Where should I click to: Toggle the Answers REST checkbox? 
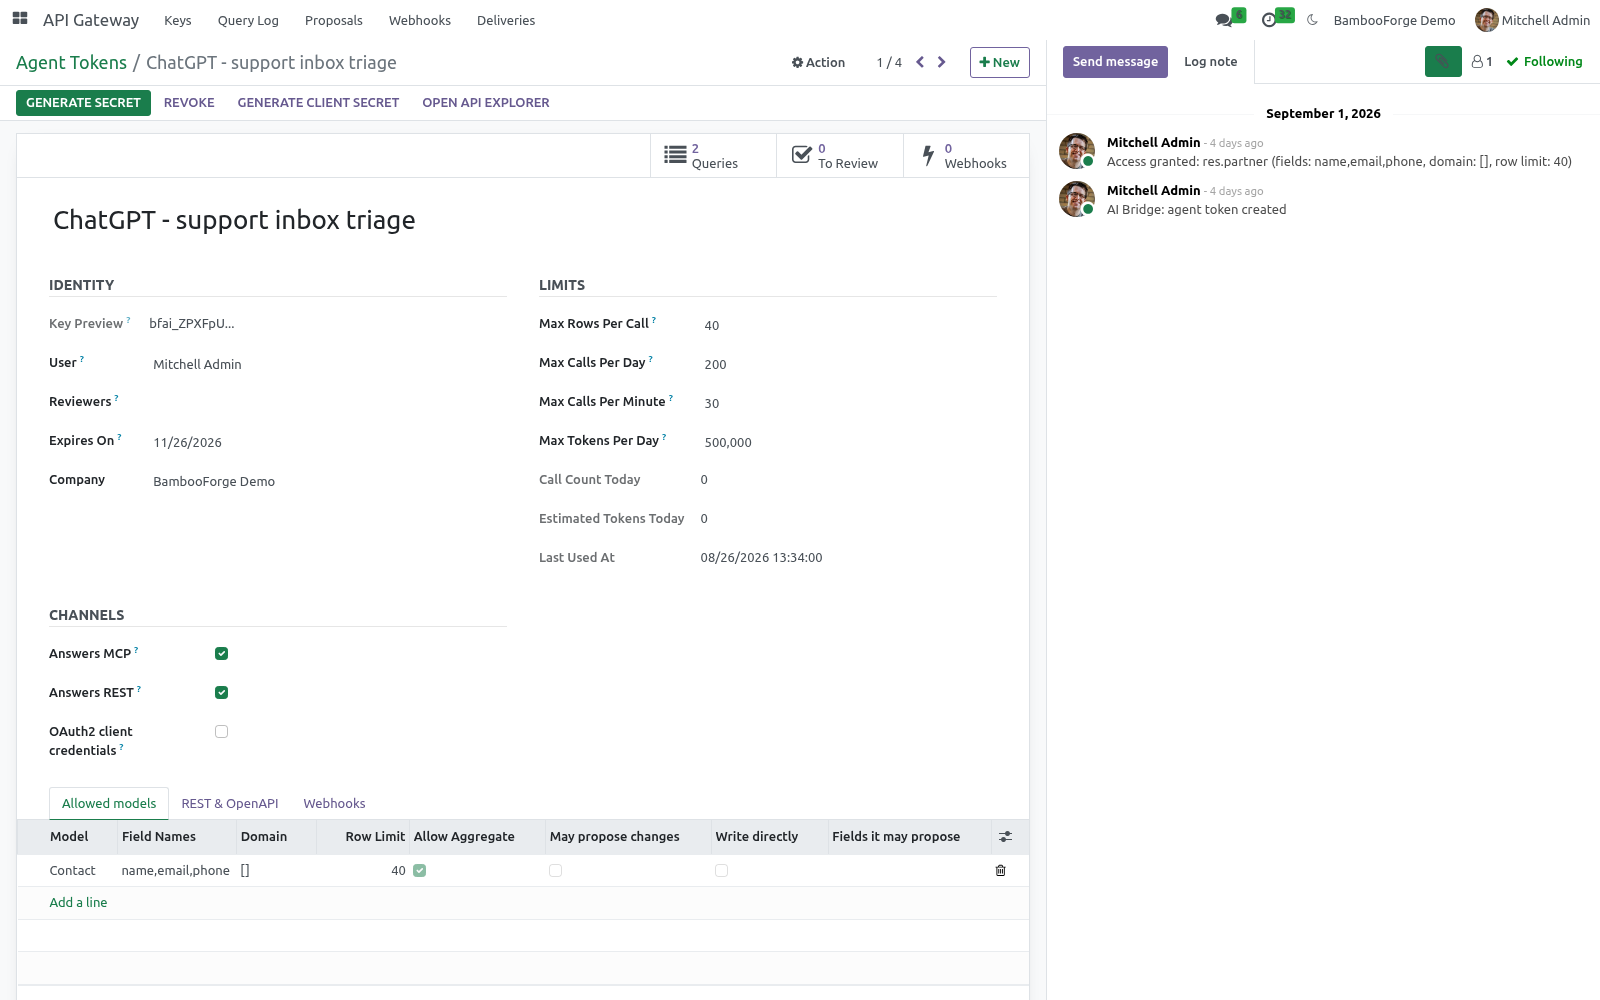click(222, 693)
